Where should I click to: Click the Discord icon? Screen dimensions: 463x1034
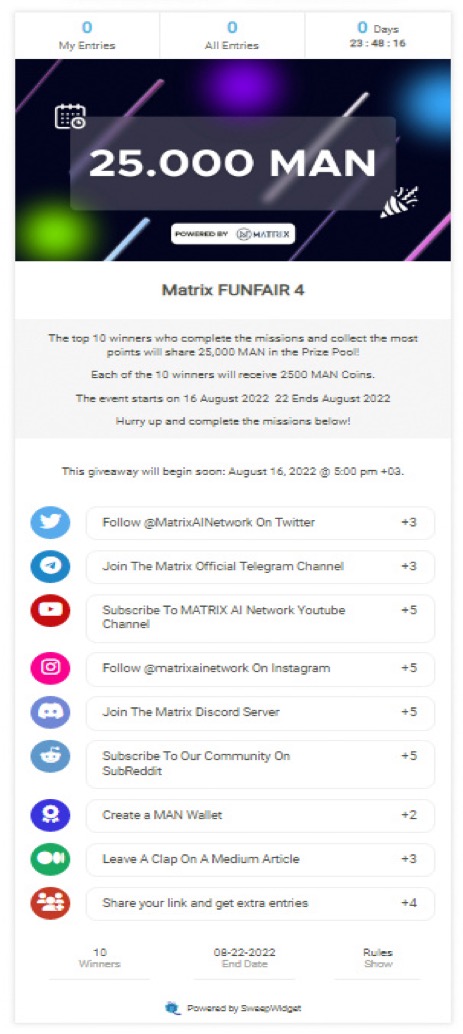pyautogui.click(x=50, y=712)
